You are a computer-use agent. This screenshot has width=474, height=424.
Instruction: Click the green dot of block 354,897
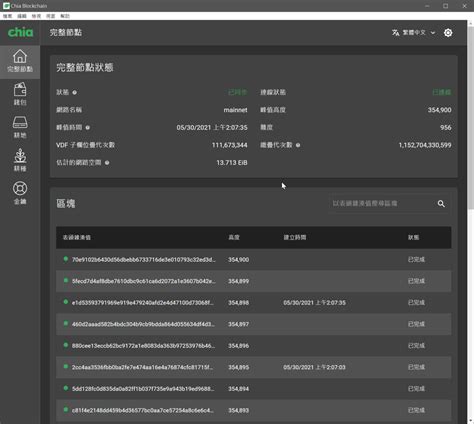(x=66, y=324)
